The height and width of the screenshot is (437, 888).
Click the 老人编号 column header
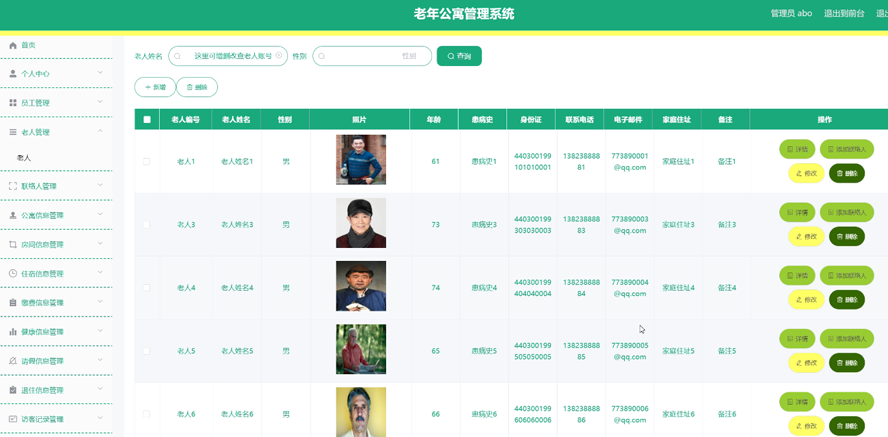tap(186, 119)
